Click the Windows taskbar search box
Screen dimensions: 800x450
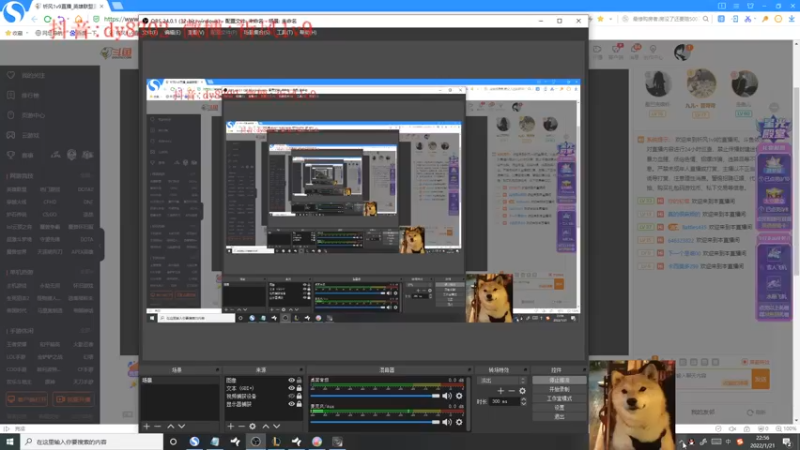pyautogui.click(x=92, y=441)
